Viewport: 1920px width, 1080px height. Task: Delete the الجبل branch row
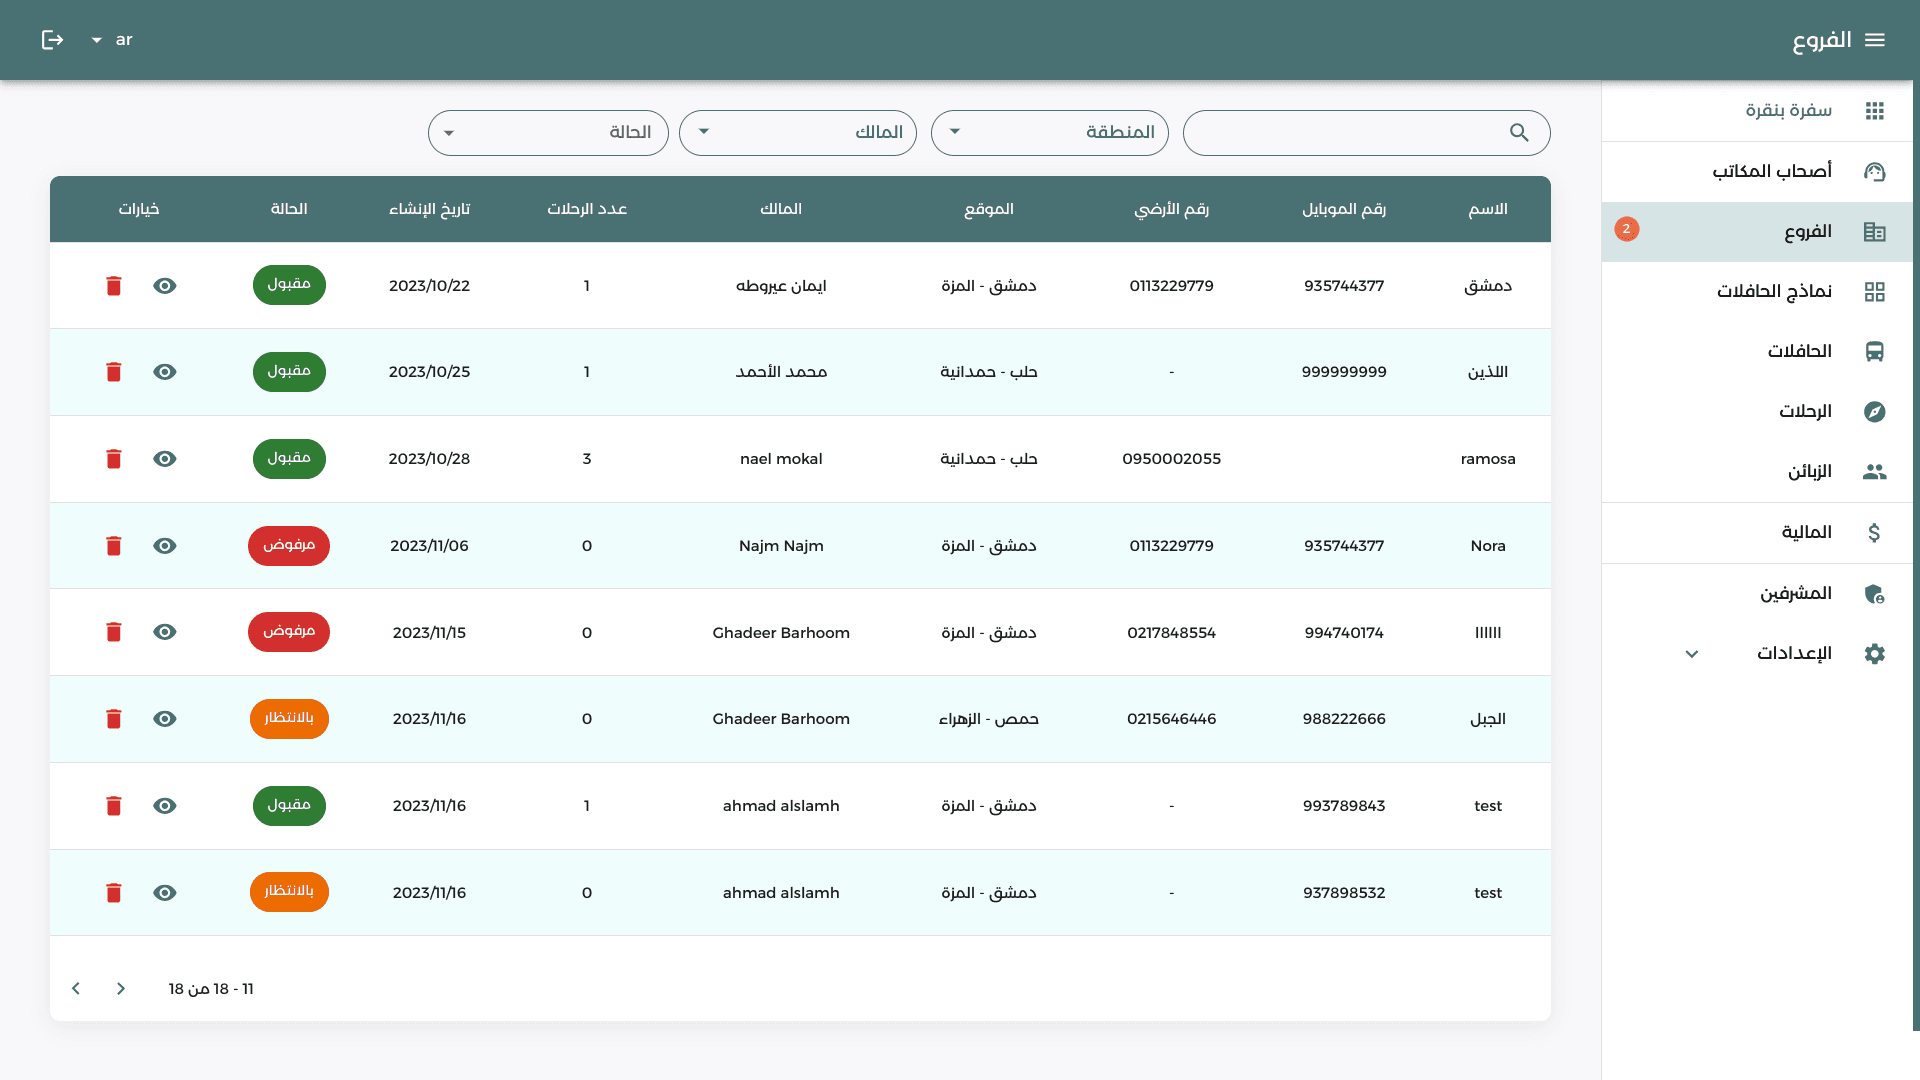(x=114, y=719)
